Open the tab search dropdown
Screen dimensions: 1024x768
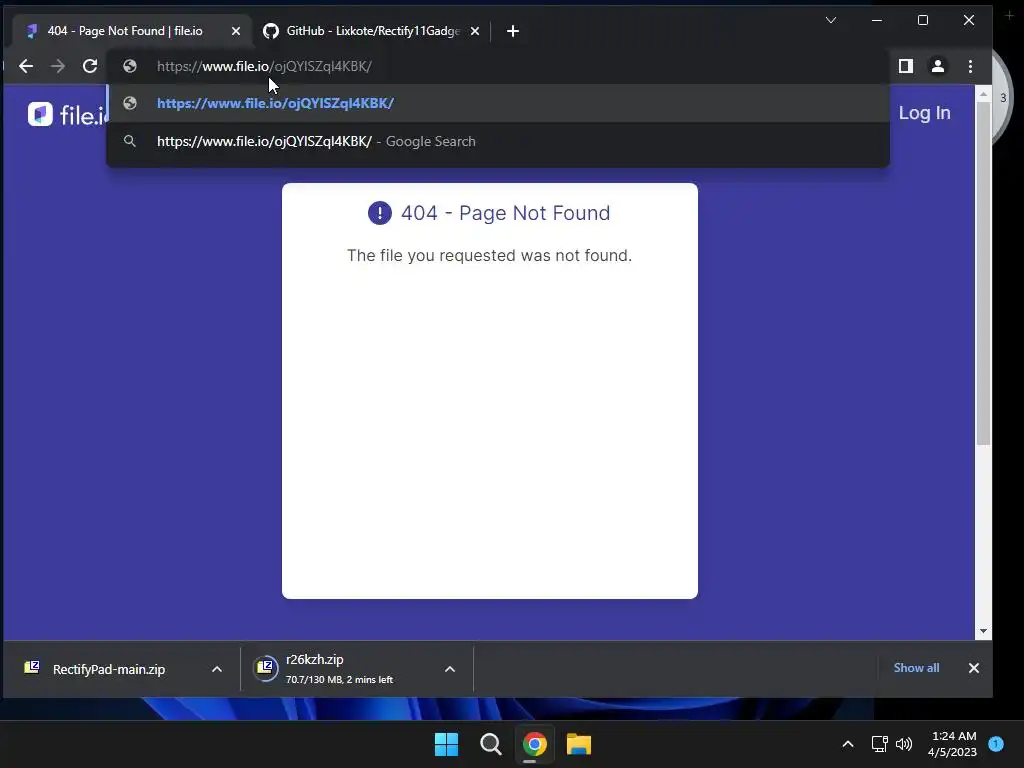(831, 20)
